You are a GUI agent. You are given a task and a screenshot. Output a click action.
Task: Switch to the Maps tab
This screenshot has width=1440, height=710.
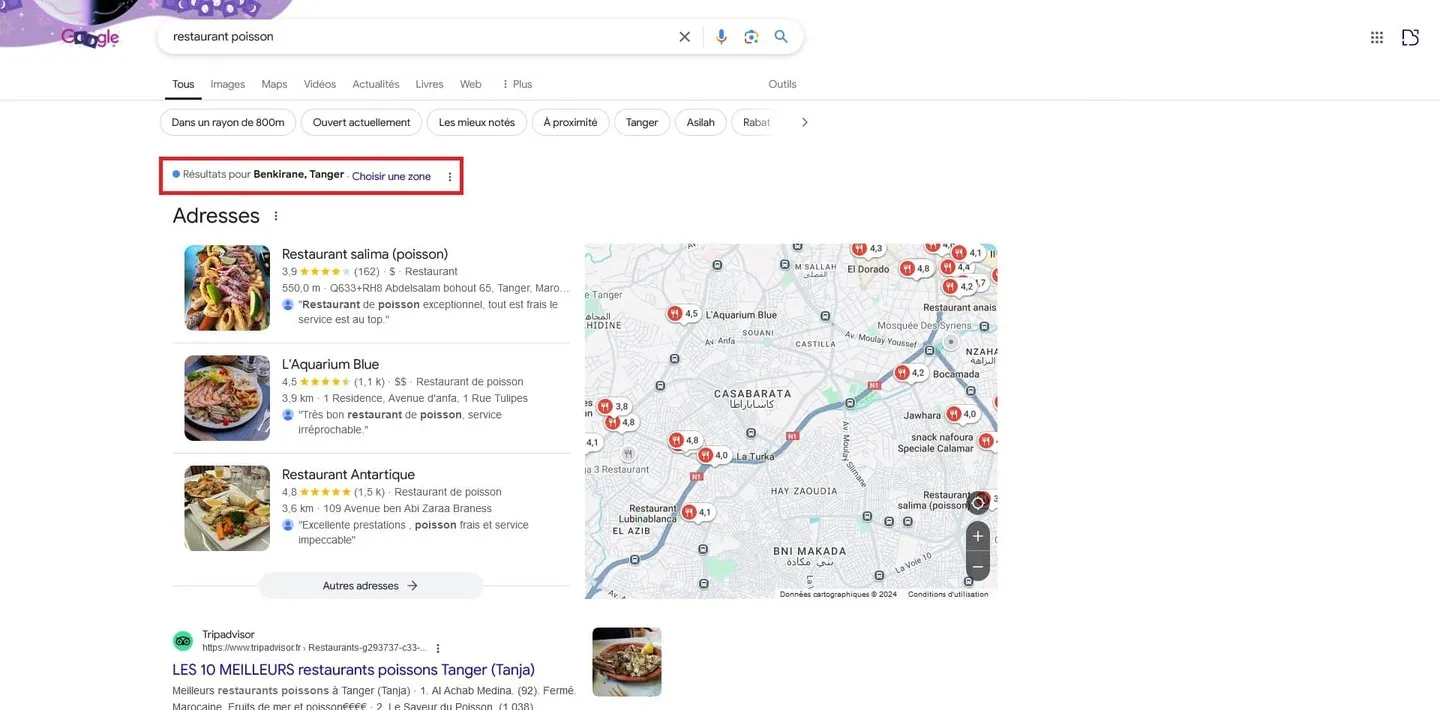(274, 84)
